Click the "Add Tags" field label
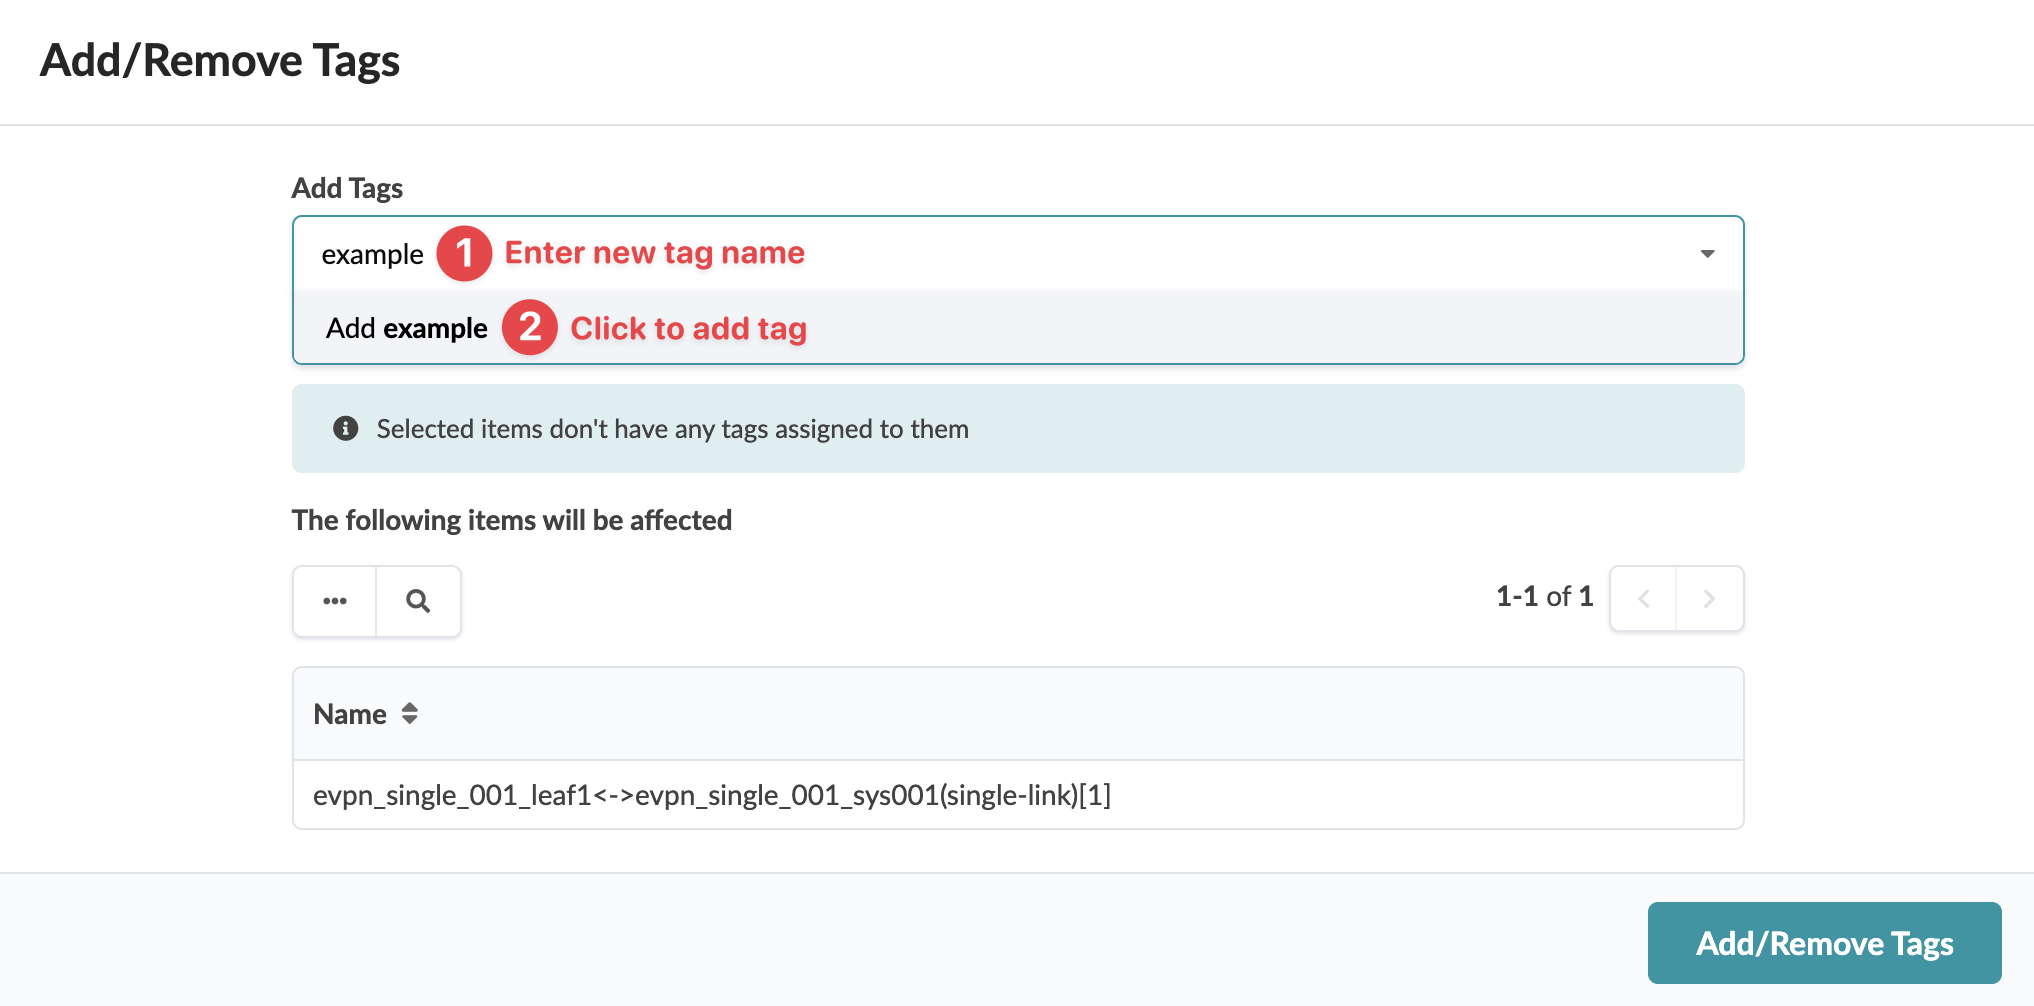2034x1006 pixels. pos(347,188)
